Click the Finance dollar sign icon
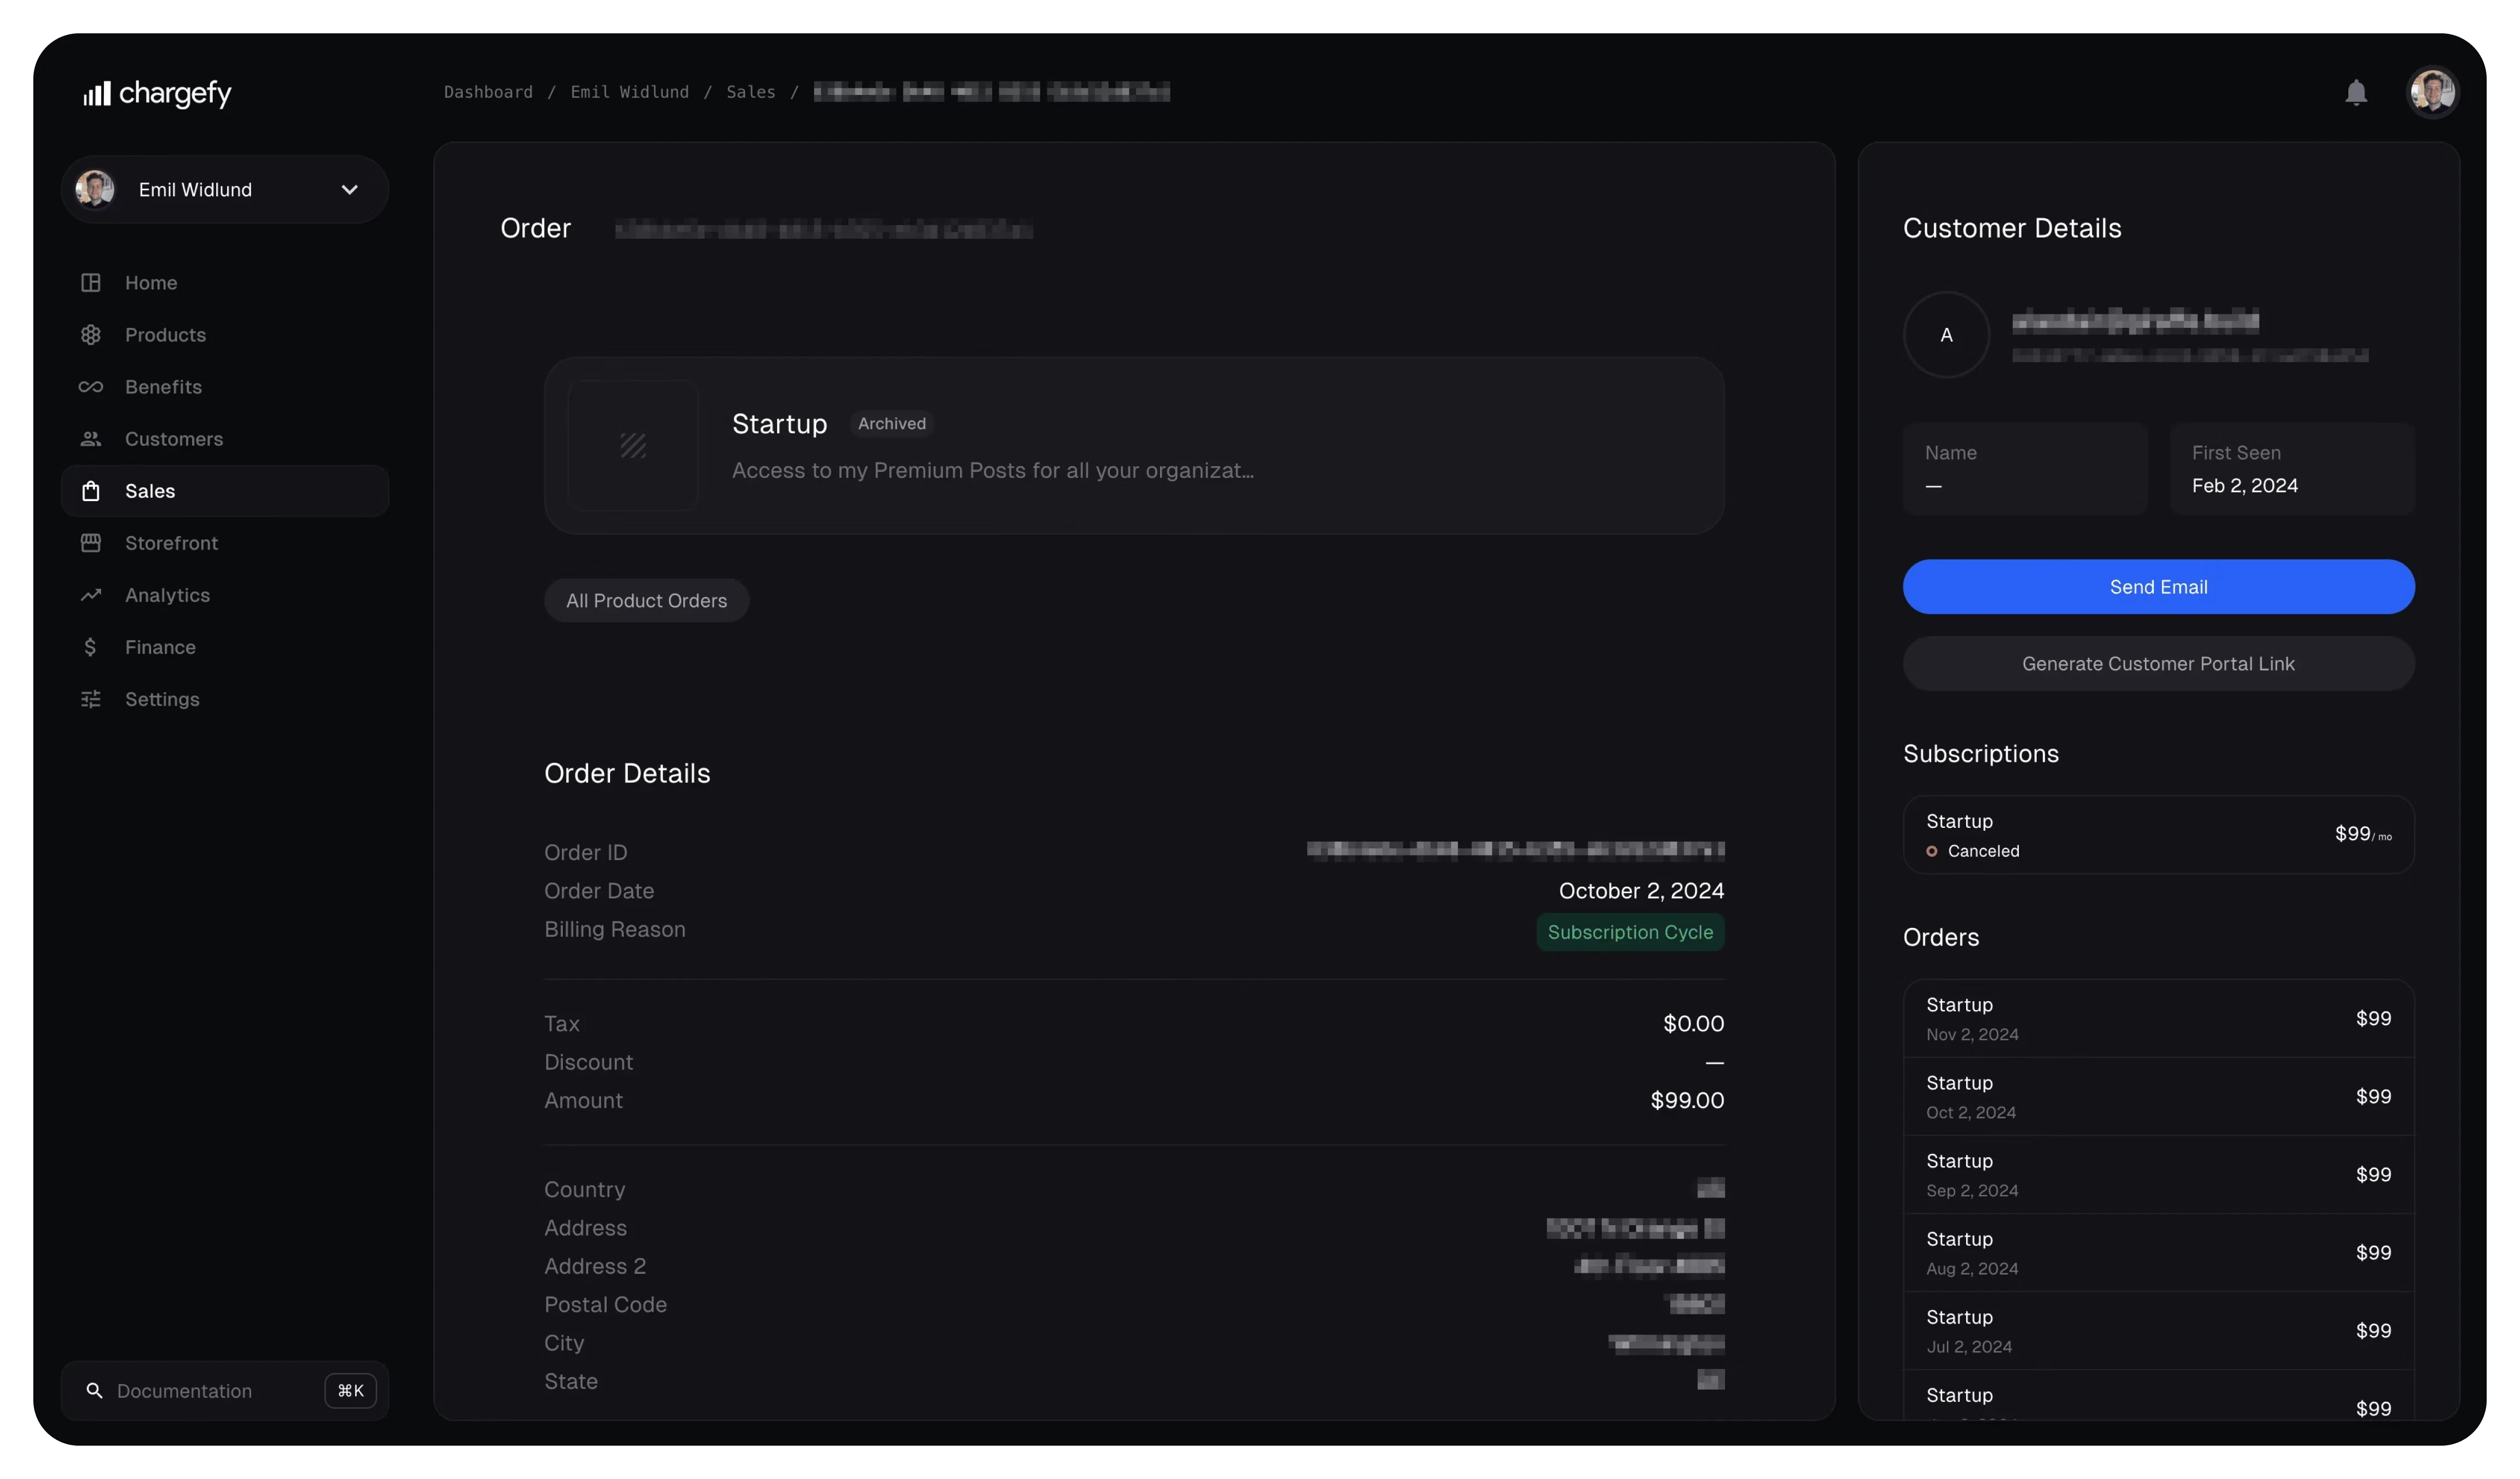 91,647
